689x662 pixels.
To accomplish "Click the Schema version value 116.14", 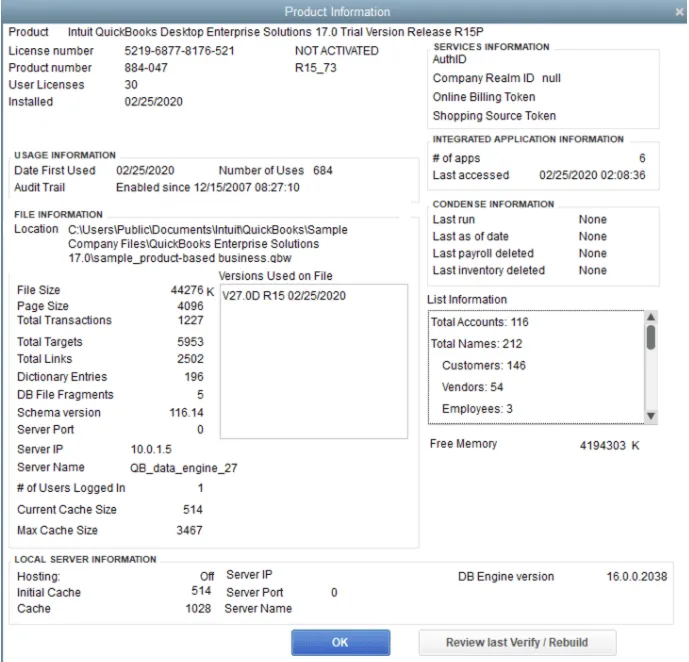I will coord(186,413).
